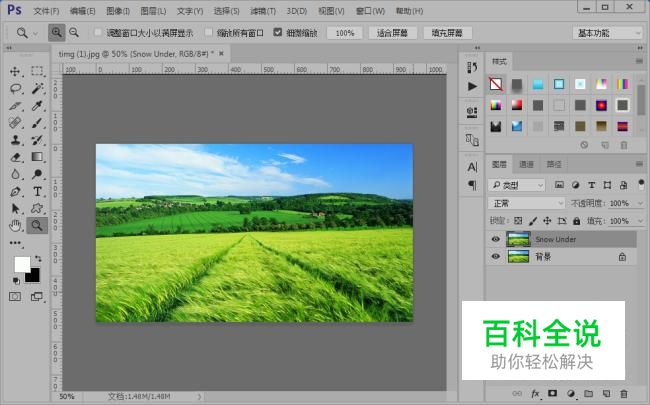Image resolution: width=650 pixels, height=405 pixels.
Task: Enable the 缩放所有窗口 checkbox
Action: [207, 33]
